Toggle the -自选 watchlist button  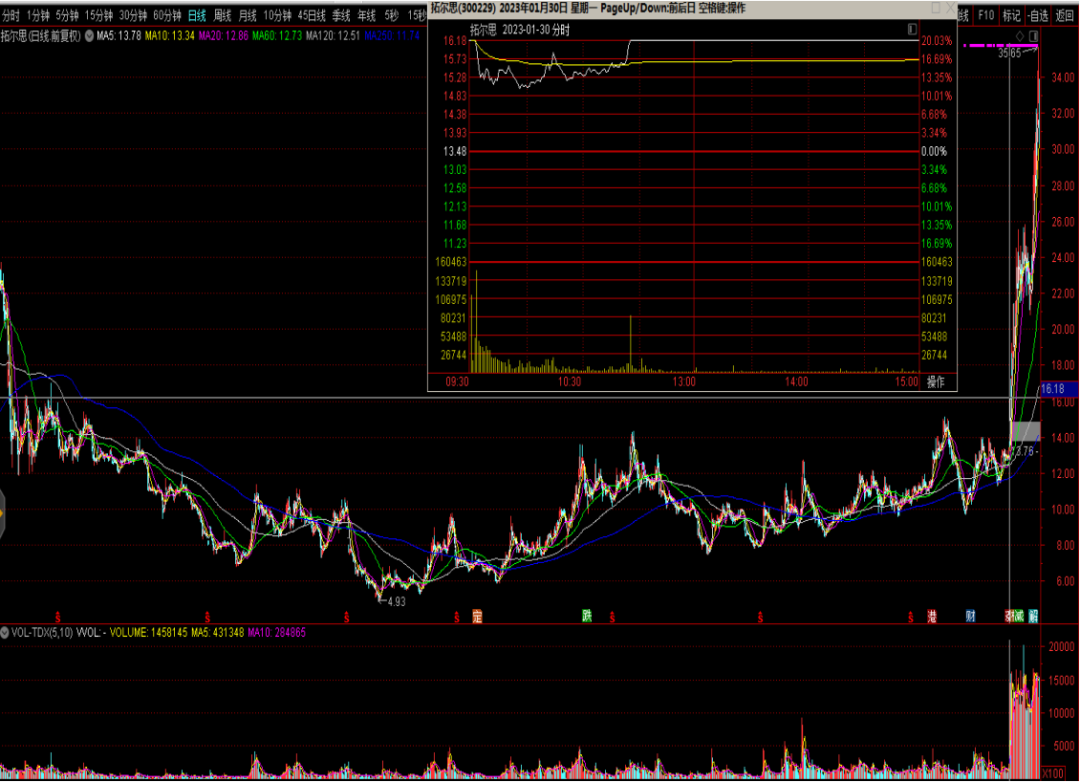click(x=1038, y=15)
